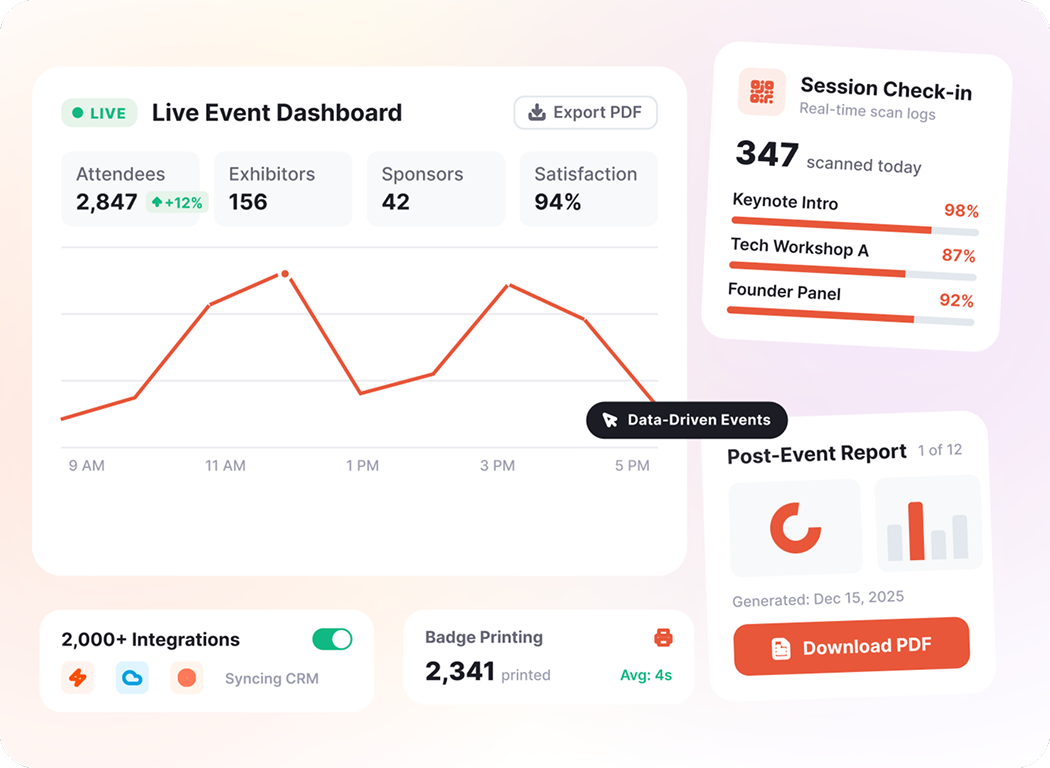Click the 3 PM axis label
This screenshot has height=768, width=1050.
point(498,465)
